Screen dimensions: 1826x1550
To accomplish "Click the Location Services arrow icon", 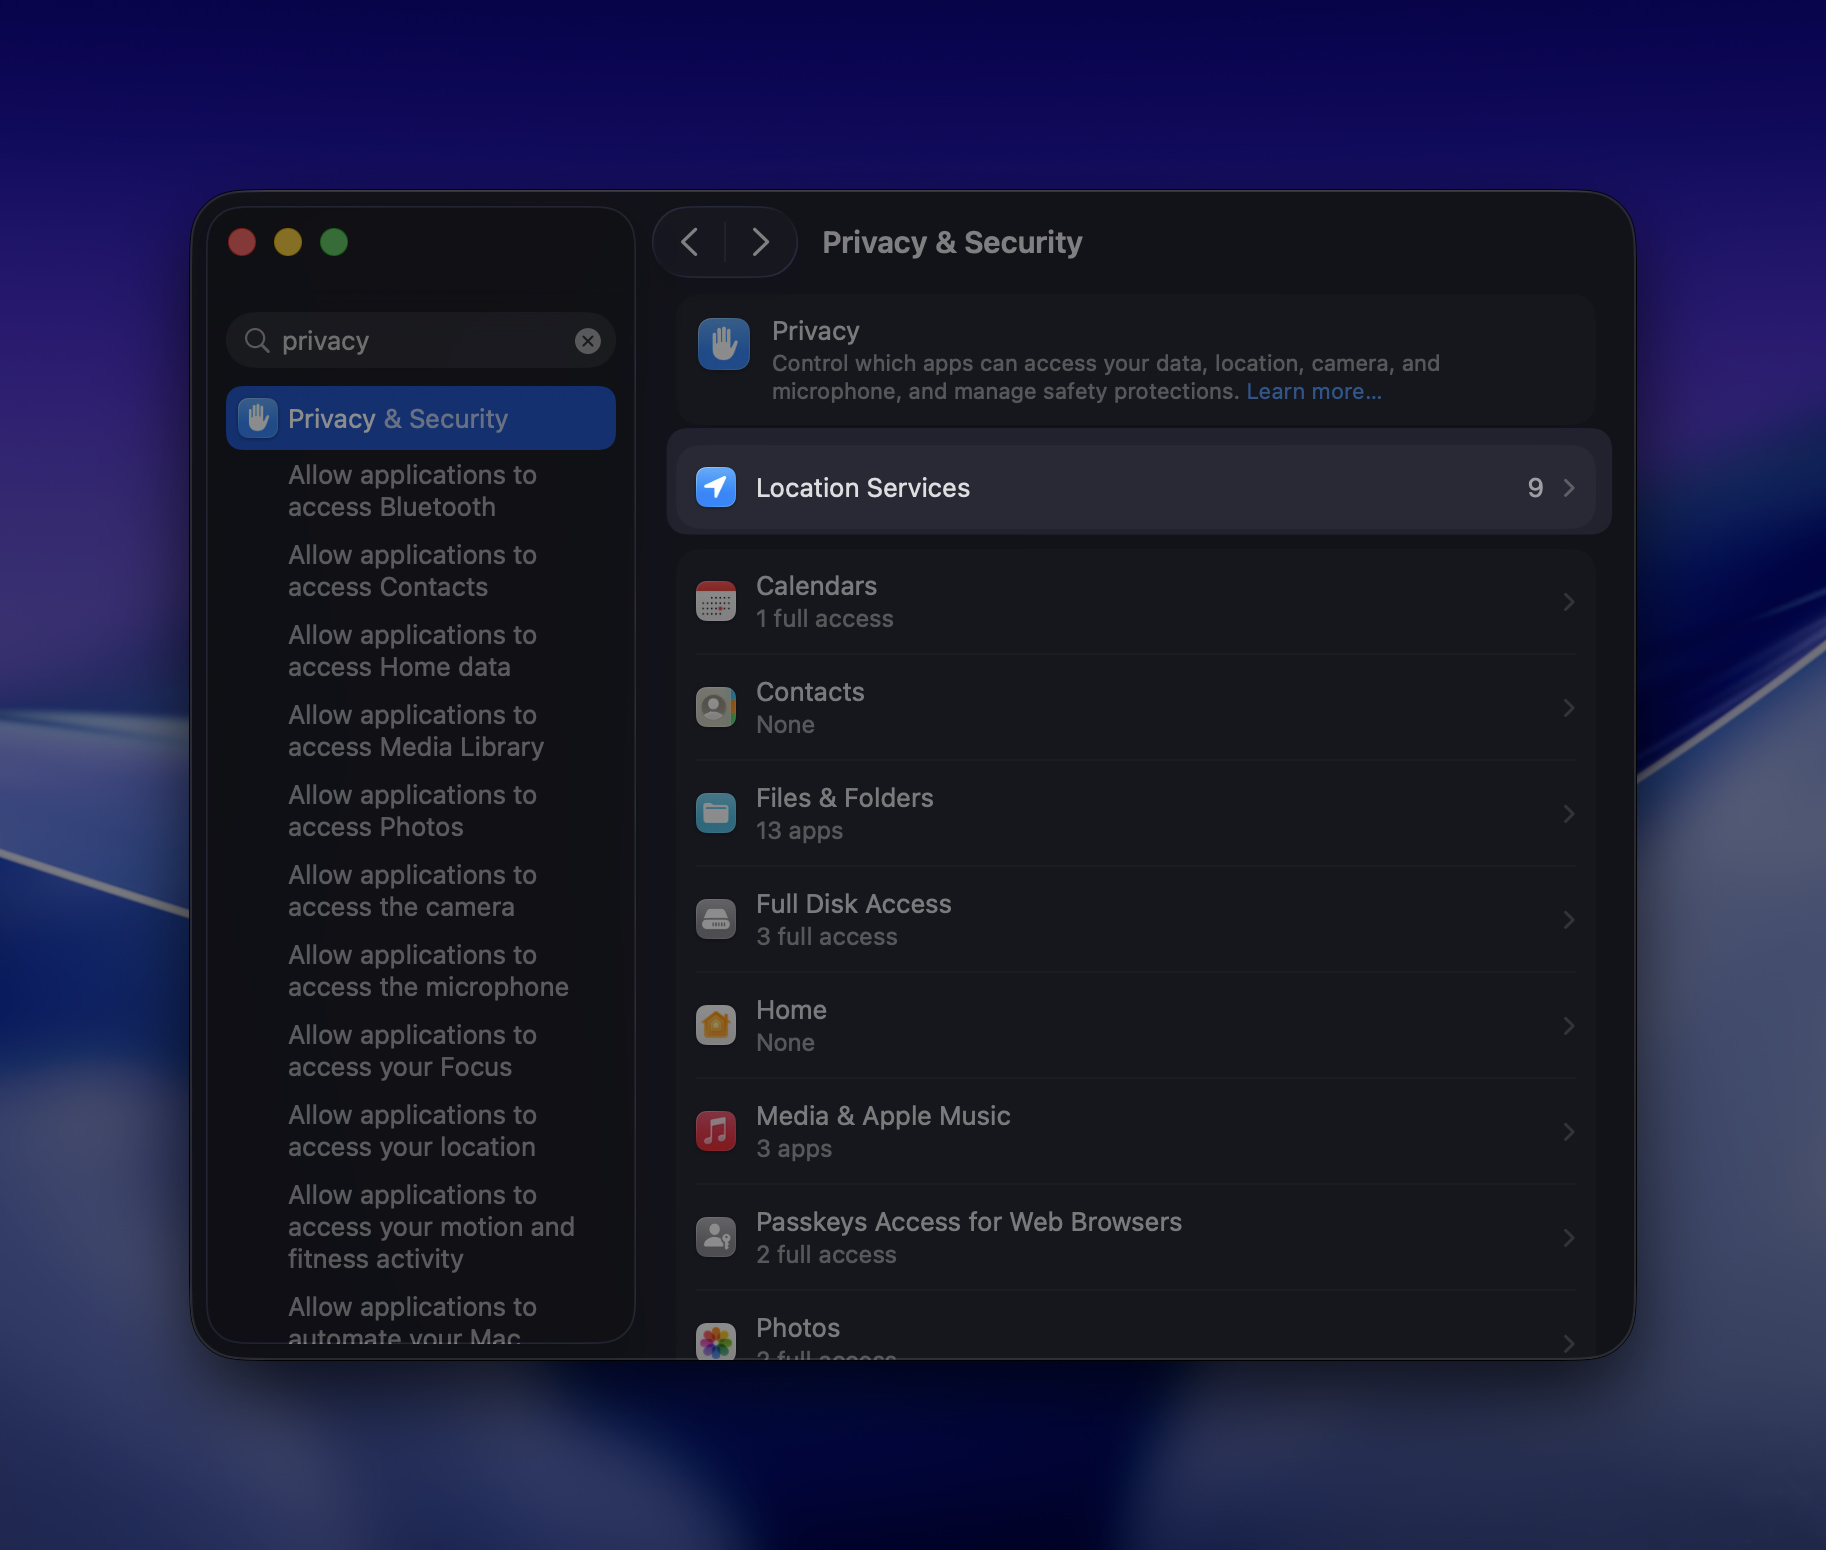I will (716, 488).
